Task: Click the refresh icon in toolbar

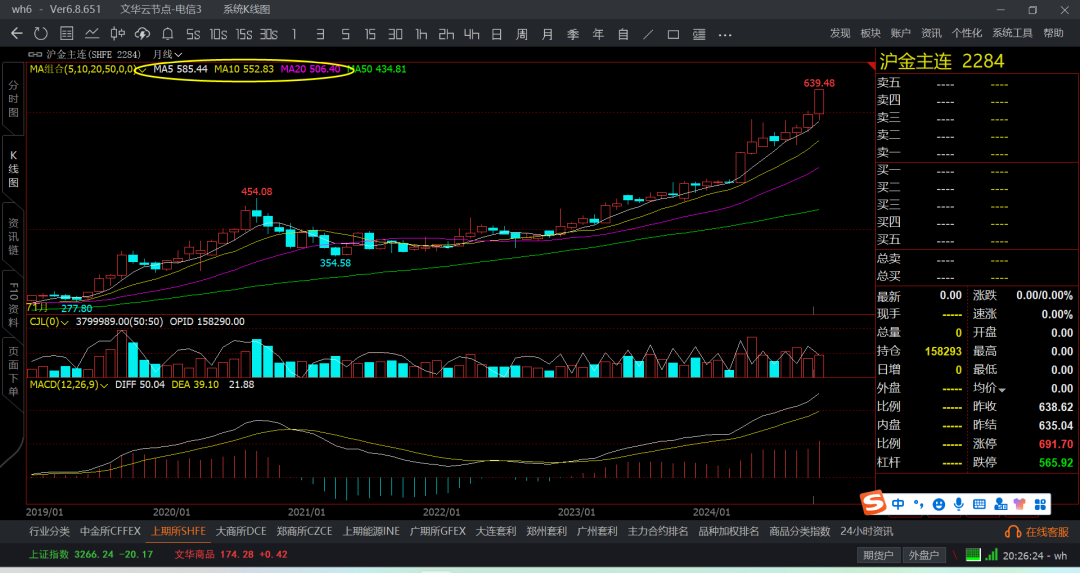Action: [x=41, y=33]
